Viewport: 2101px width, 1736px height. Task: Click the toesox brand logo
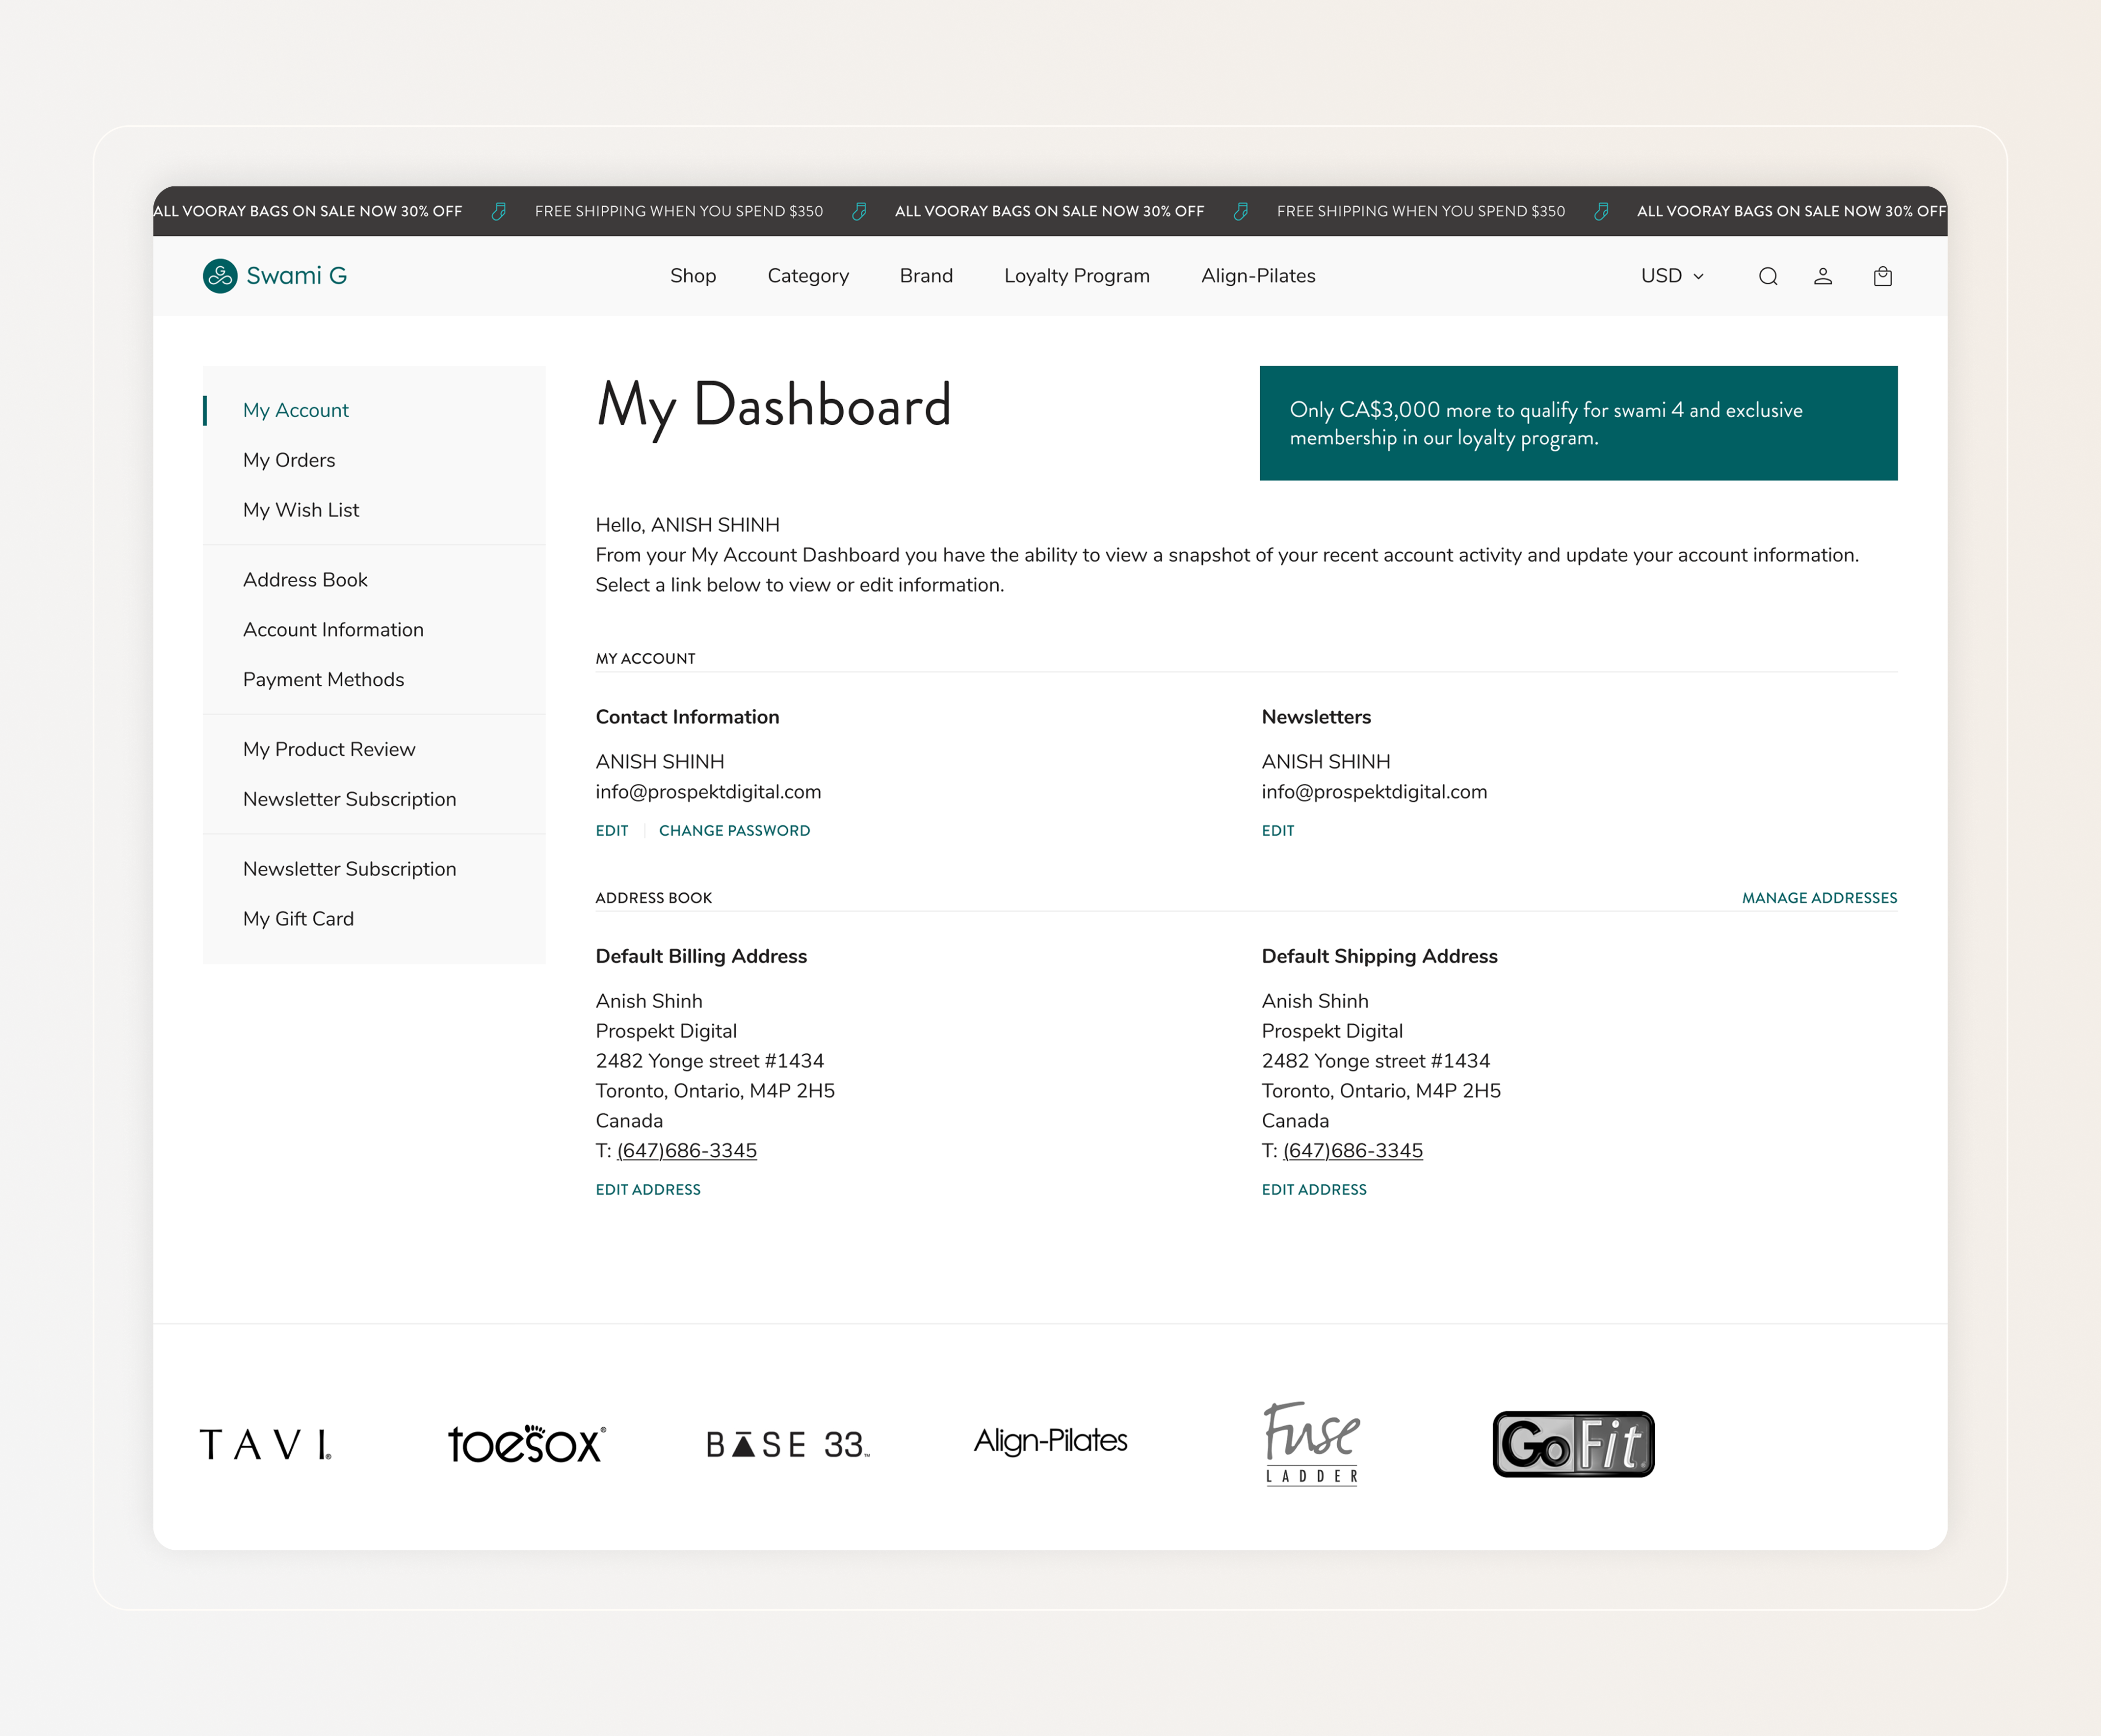point(527,1444)
